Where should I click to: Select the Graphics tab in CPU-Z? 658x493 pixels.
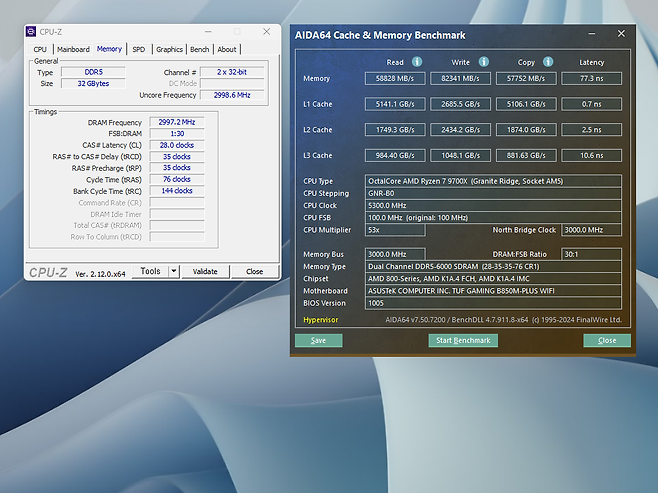169,49
